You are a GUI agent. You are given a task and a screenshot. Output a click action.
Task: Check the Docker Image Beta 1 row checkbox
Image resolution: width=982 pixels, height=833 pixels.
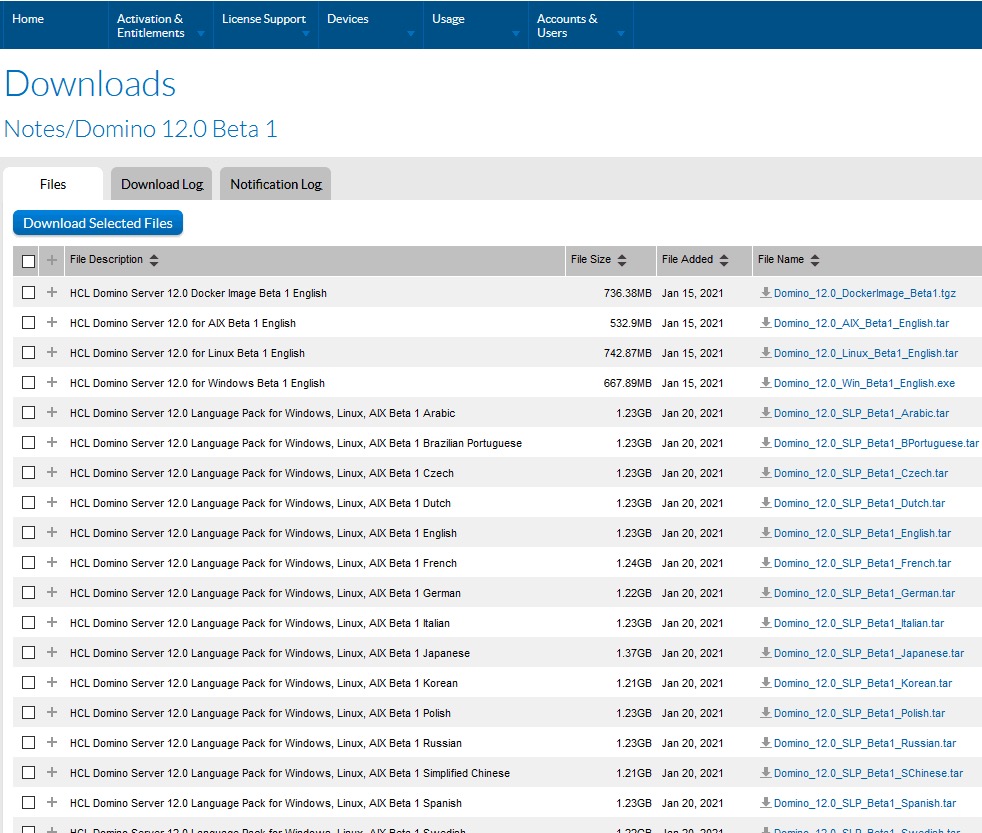(28, 293)
